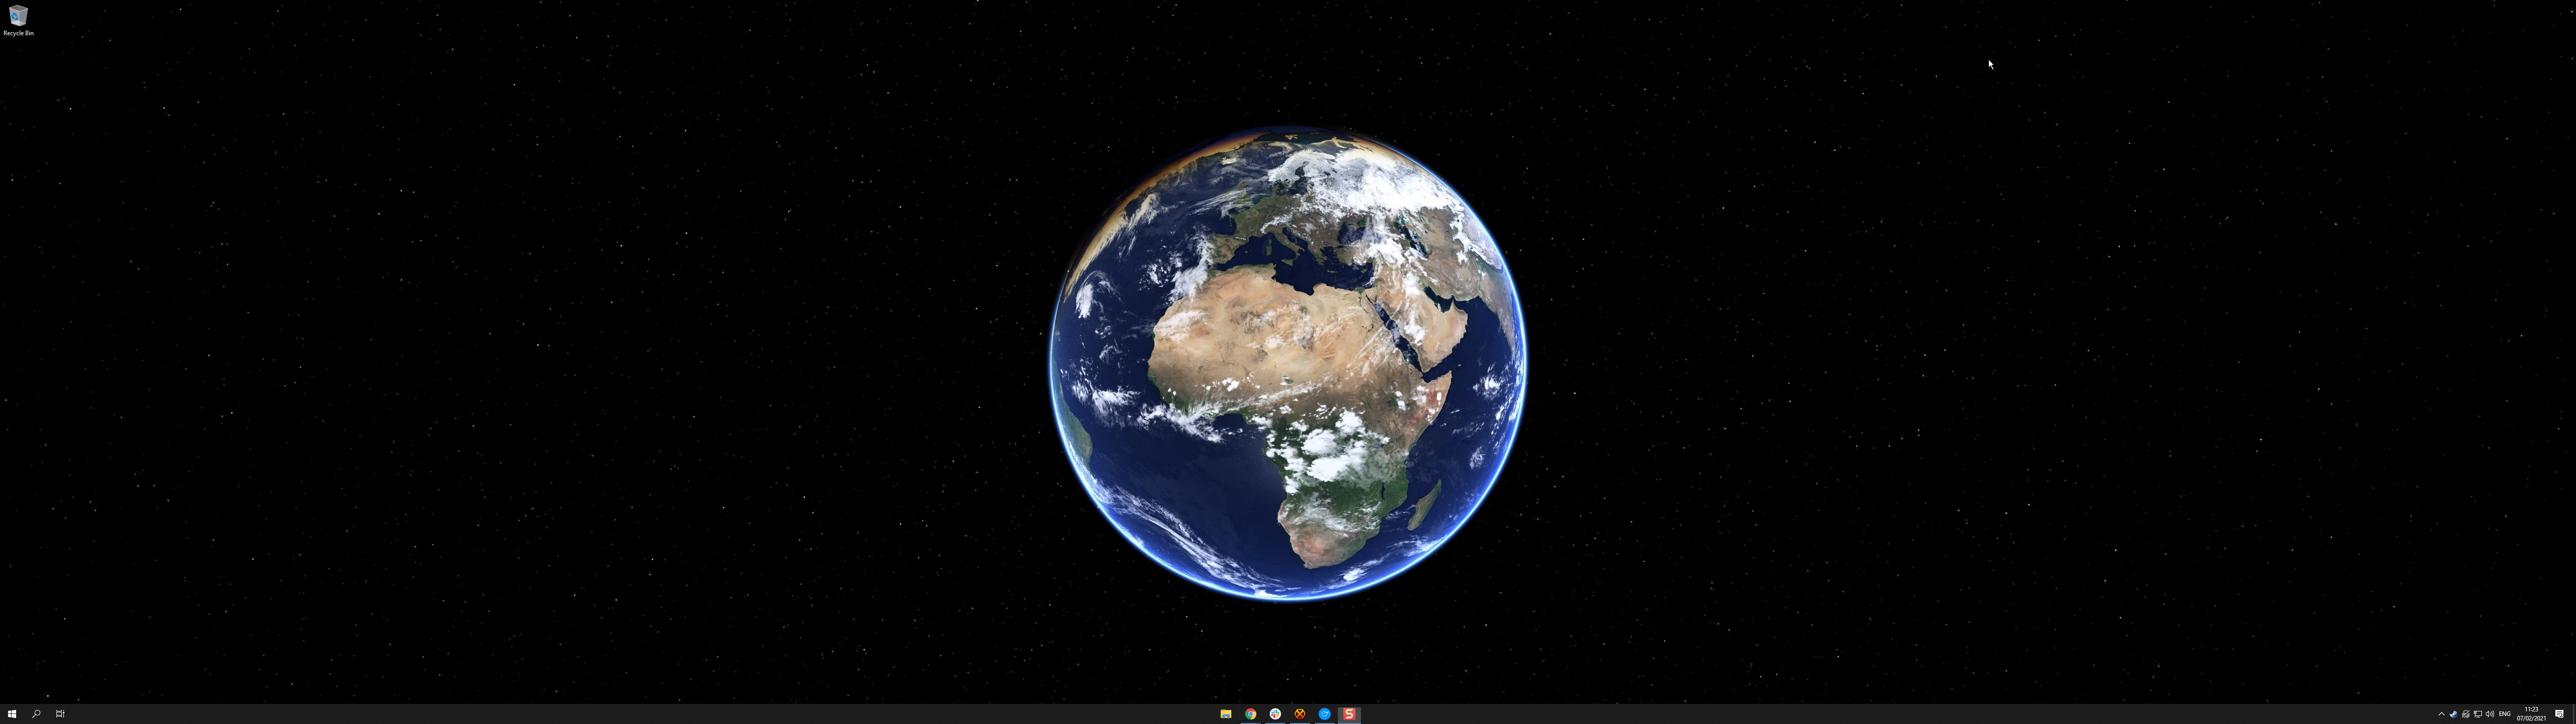The image size is (2576, 724).
Task: Open the notification Action Center
Action: (x=2559, y=714)
